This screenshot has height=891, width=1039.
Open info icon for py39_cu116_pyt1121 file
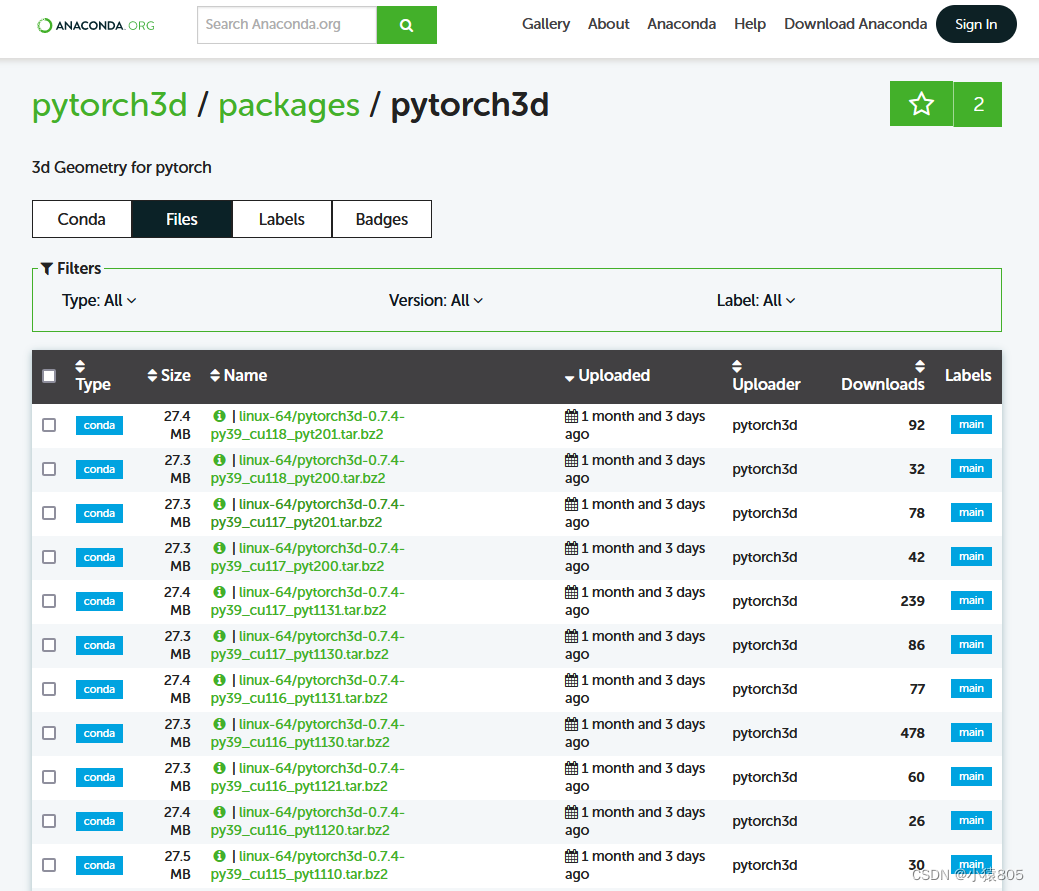219,768
